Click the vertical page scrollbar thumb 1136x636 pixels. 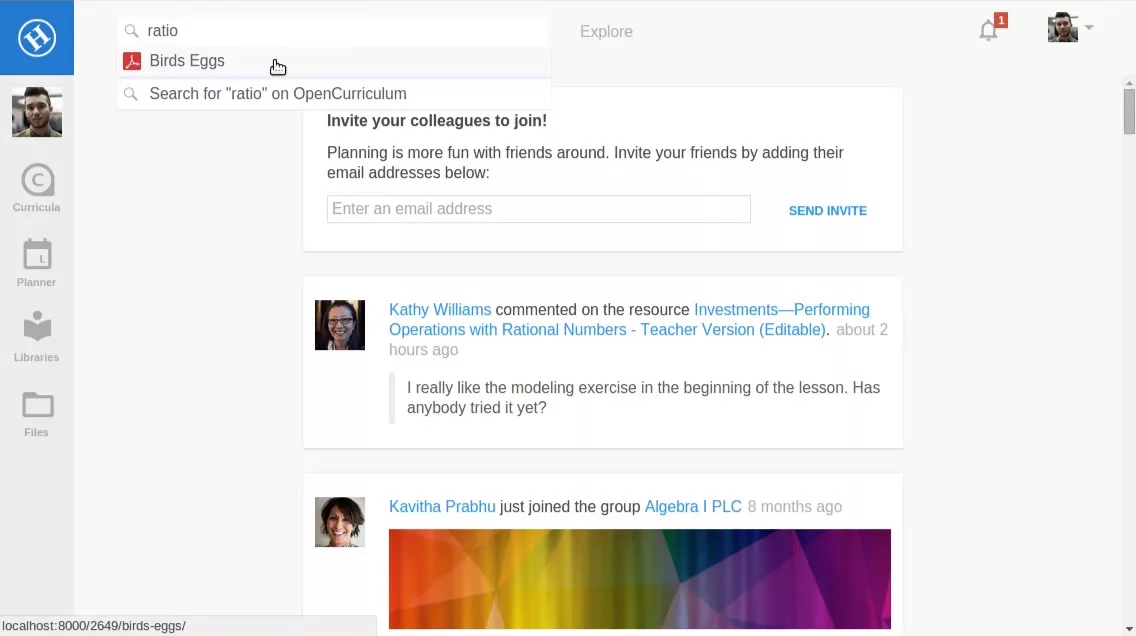(1129, 111)
